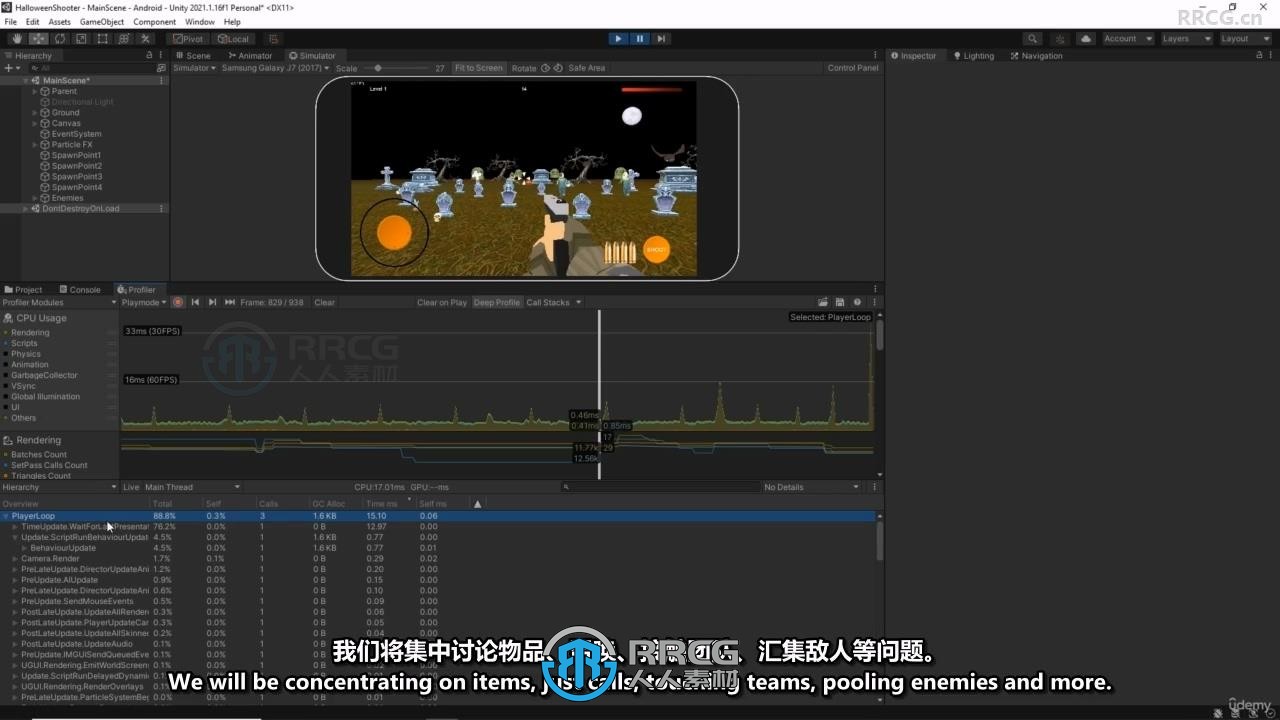Click the Hierarchy lock icon

click(x=149, y=55)
